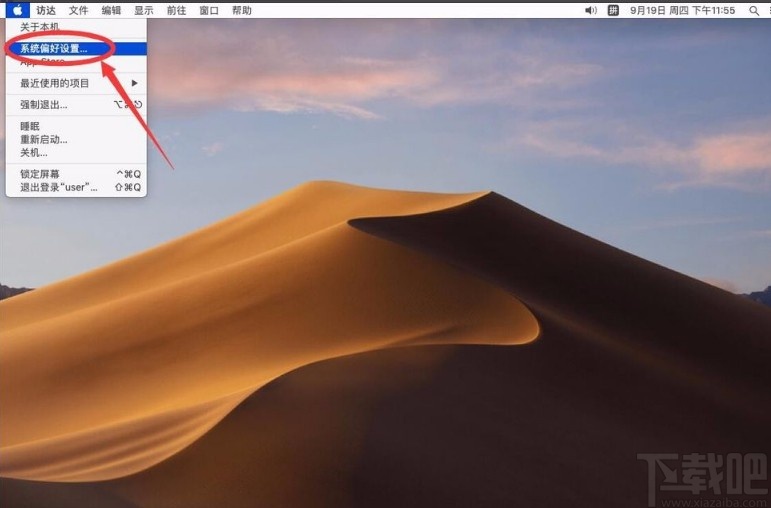This screenshot has height=508, width=771.
Task: Click the volume speaker icon
Action: click(x=590, y=10)
